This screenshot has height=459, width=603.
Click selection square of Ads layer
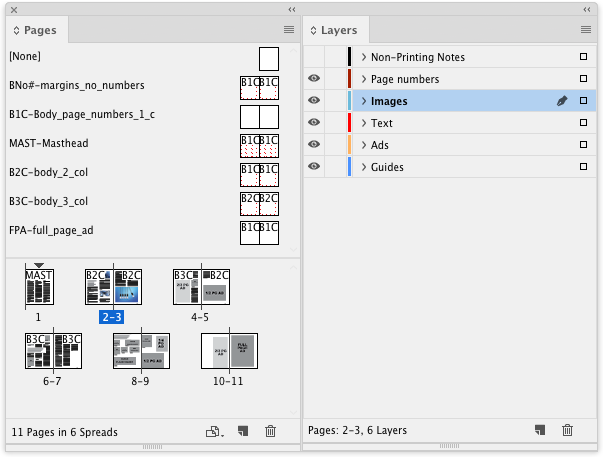click(x=583, y=145)
